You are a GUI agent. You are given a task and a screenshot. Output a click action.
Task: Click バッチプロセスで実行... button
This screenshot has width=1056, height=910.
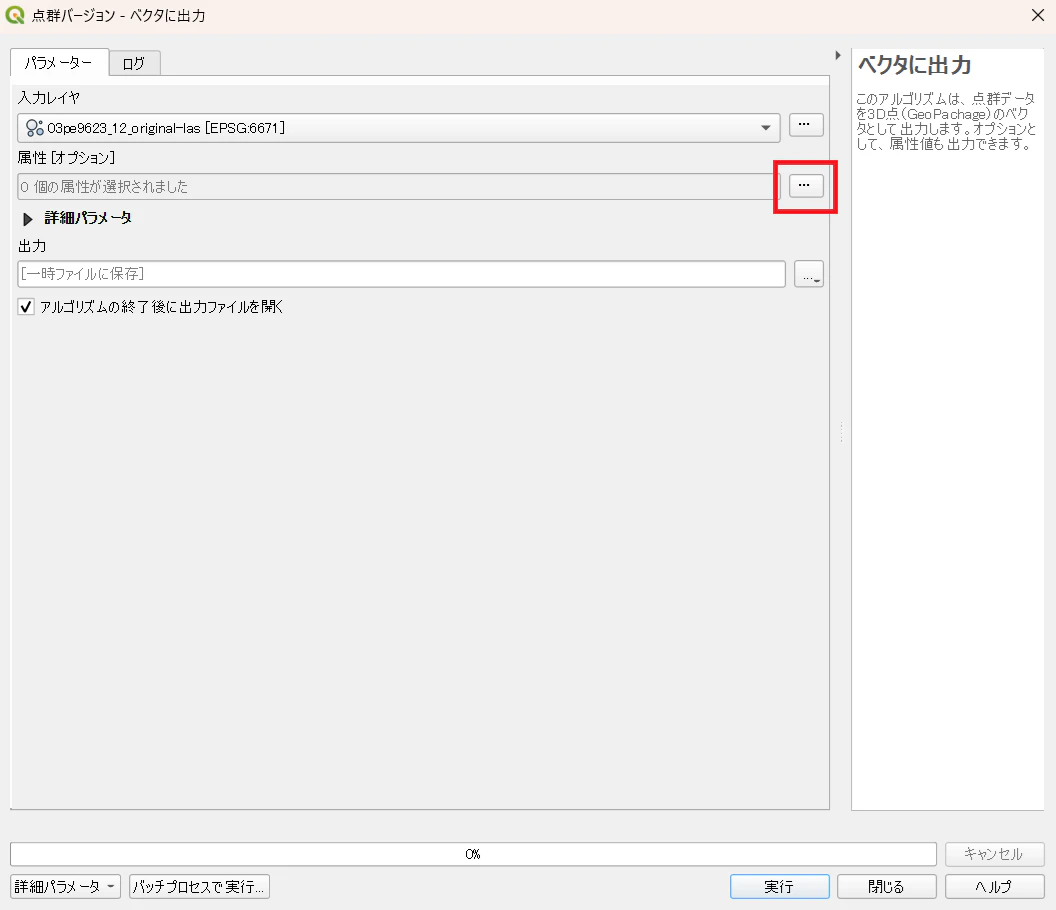tap(199, 886)
